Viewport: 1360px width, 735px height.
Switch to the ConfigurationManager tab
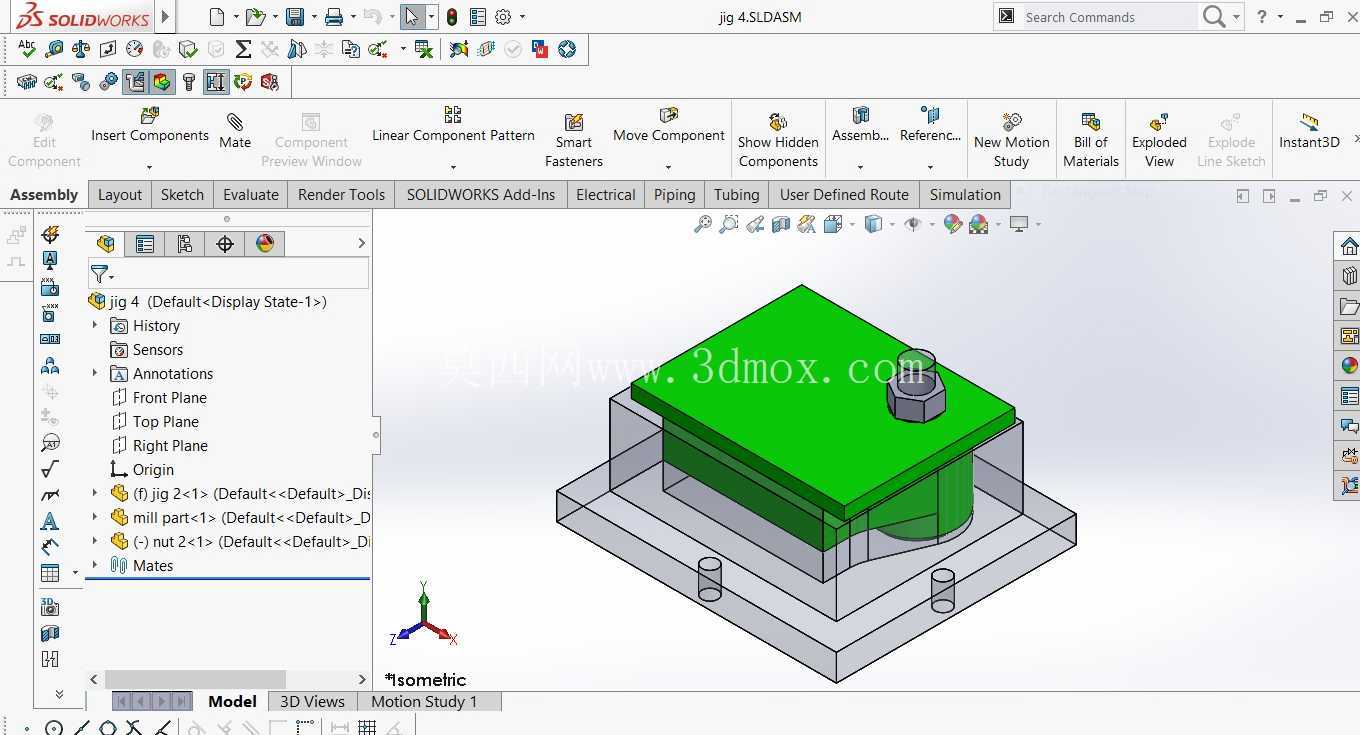(x=185, y=243)
